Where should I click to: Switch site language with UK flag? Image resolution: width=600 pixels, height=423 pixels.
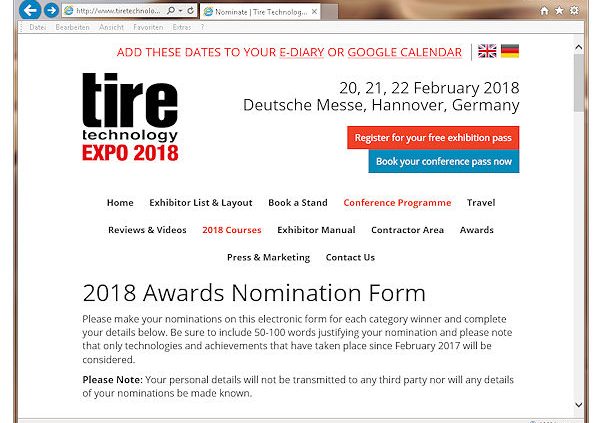click(487, 51)
